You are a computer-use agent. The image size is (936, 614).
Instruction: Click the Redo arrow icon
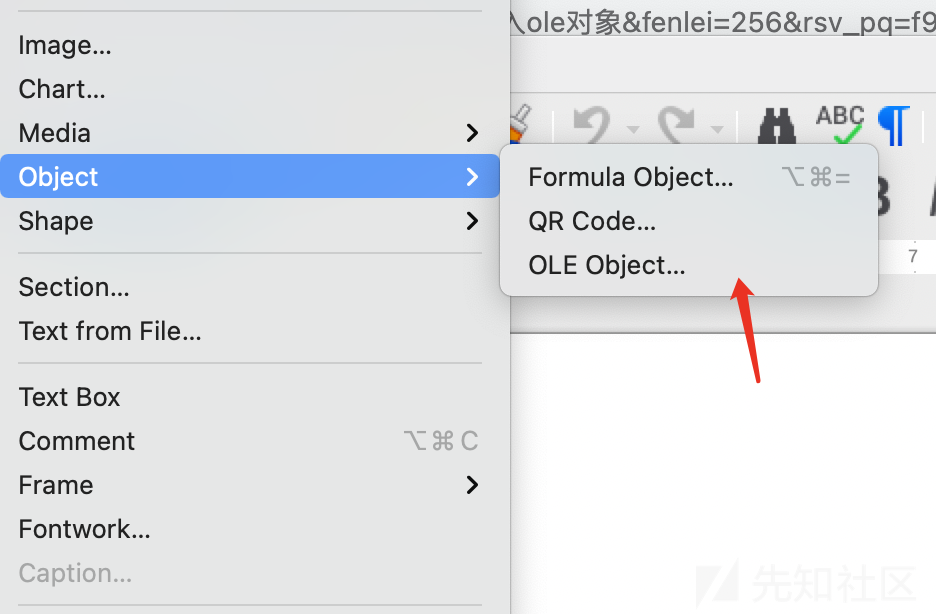[676, 126]
